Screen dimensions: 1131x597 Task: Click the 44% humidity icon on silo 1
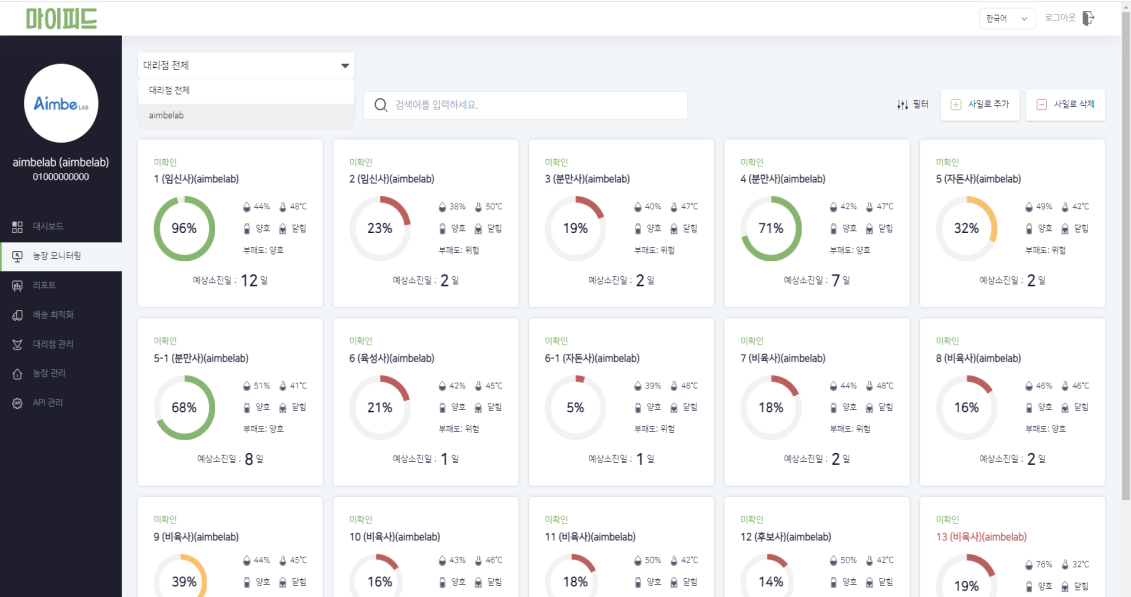tap(247, 207)
